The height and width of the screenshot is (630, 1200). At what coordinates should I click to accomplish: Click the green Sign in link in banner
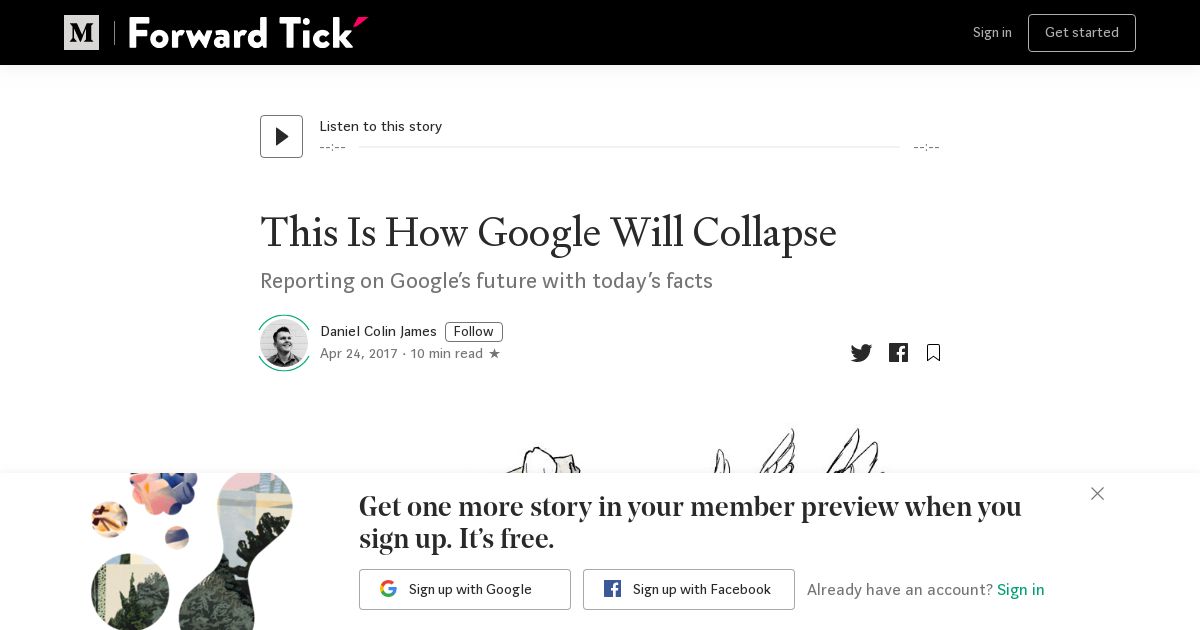point(1020,590)
